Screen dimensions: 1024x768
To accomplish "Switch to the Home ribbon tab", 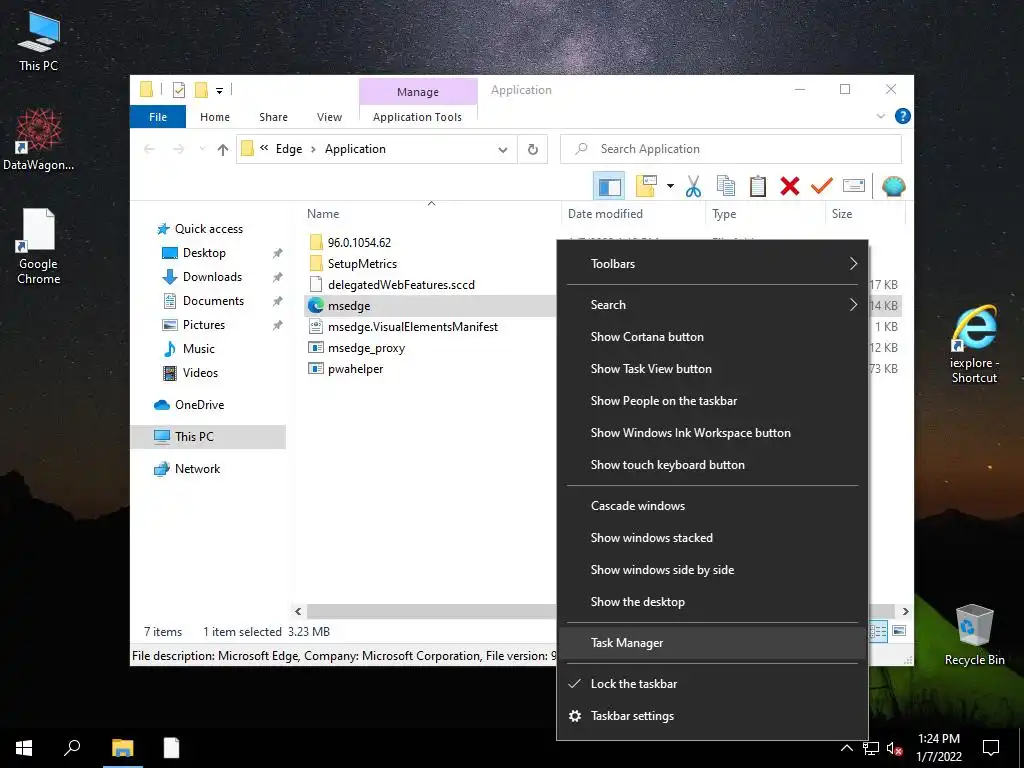I will (215, 117).
